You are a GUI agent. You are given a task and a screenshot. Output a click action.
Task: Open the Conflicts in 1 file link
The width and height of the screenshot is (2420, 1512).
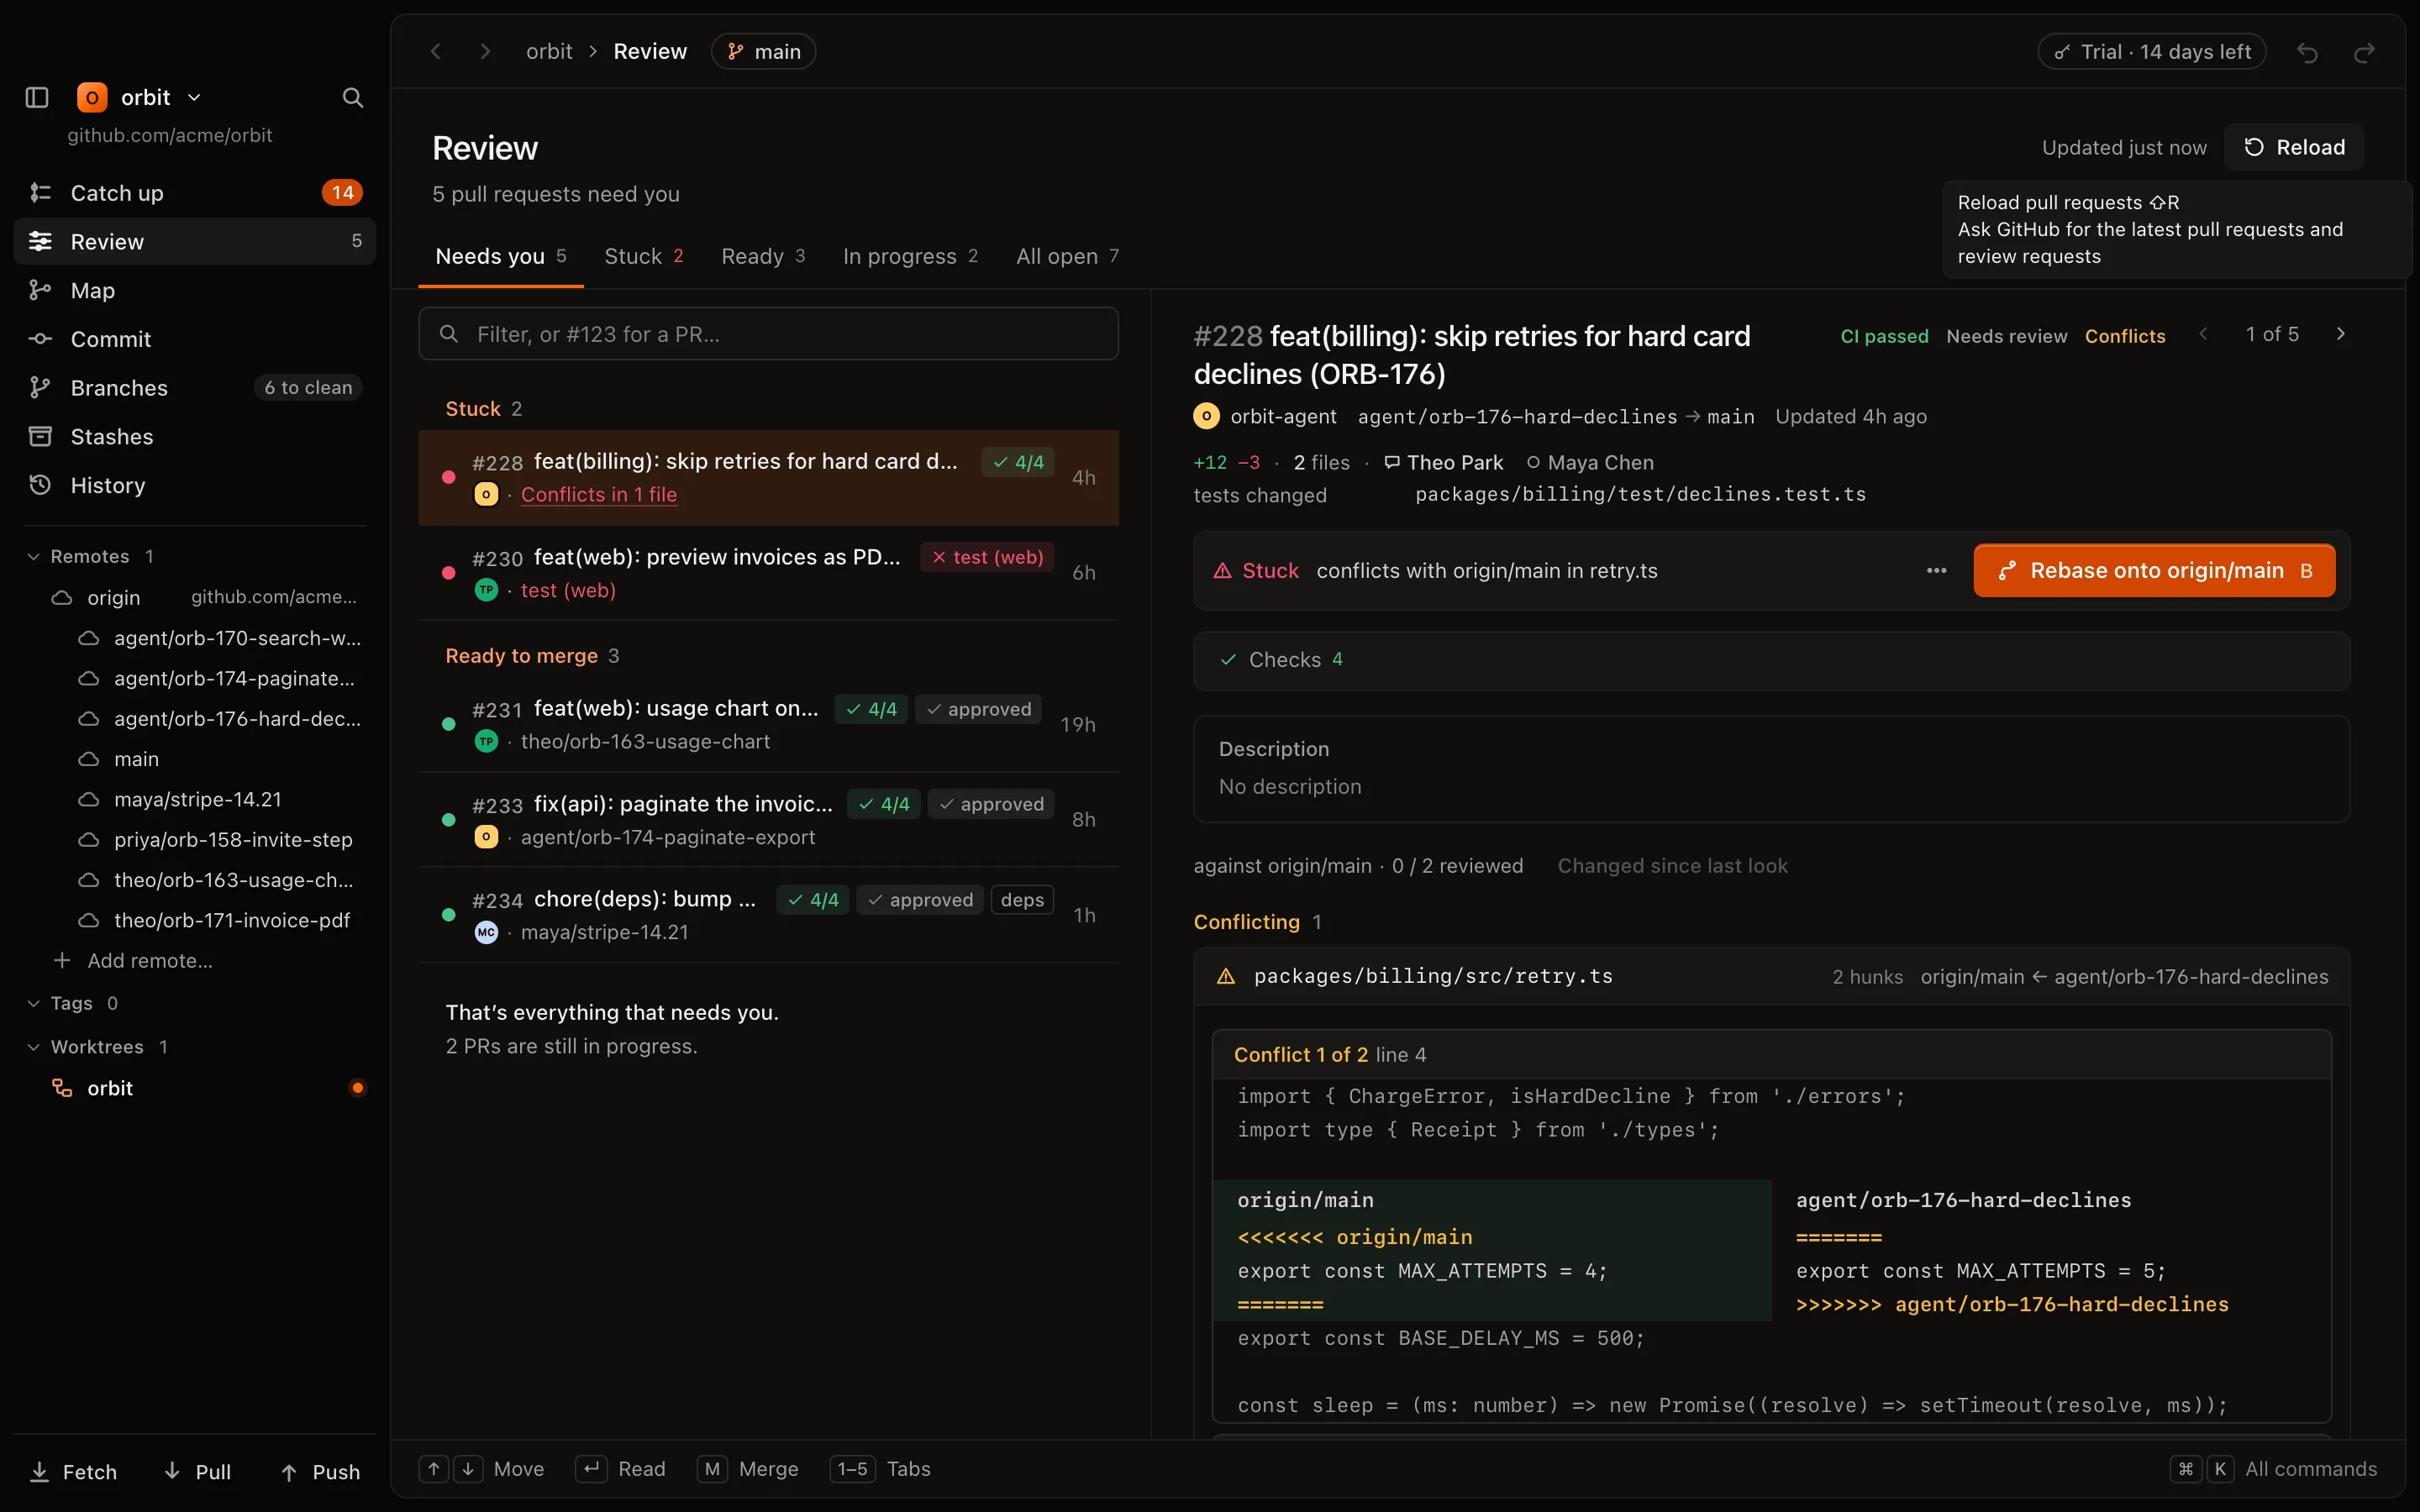pyautogui.click(x=599, y=494)
